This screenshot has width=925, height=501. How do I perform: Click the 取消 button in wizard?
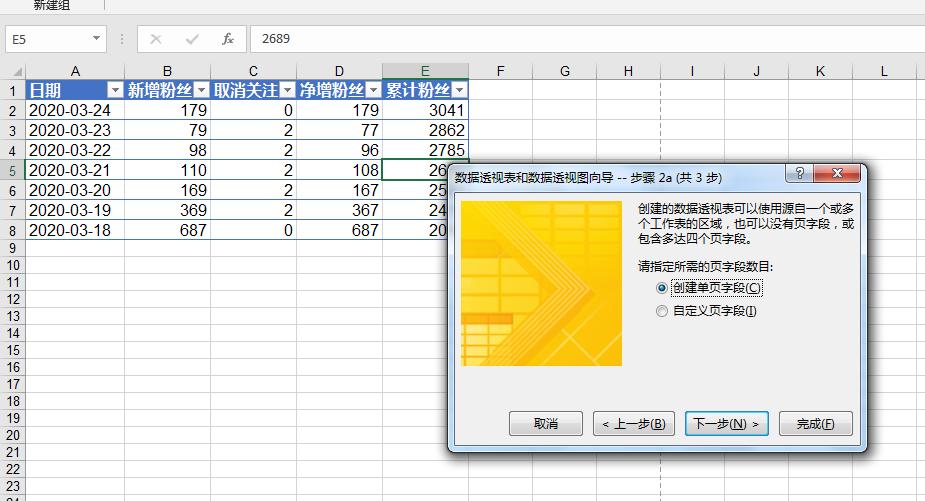click(546, 424)
